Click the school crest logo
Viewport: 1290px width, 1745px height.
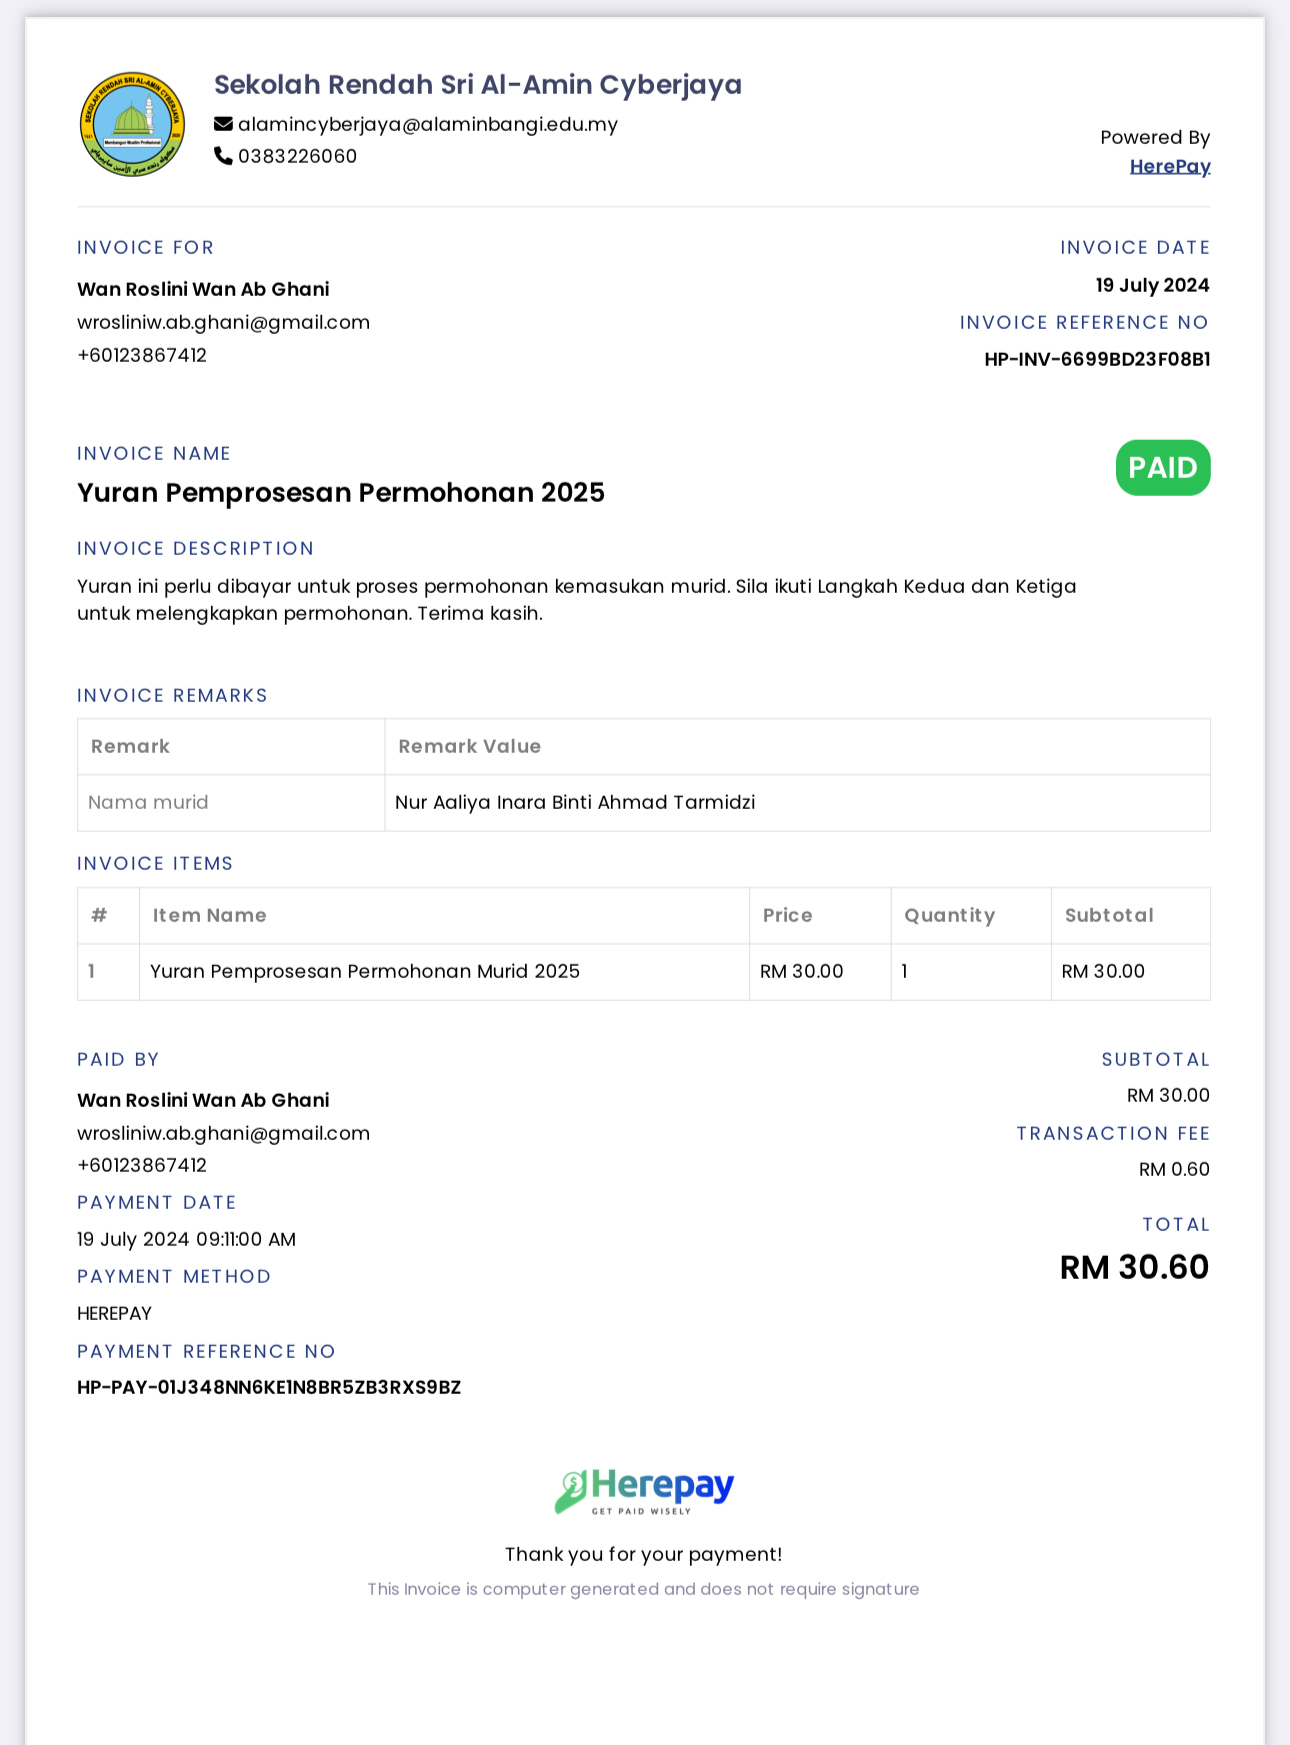click(x=132, y=124)
